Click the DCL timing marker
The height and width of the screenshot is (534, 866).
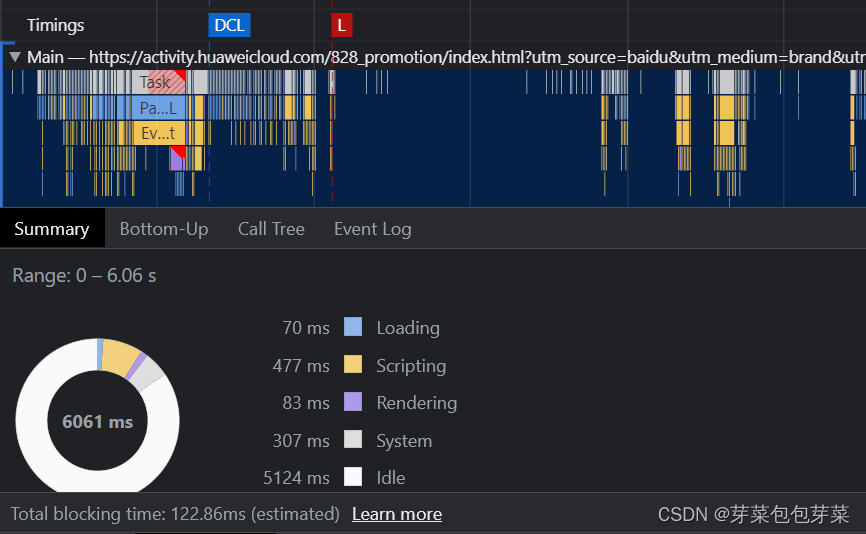pyautogui.click(x=229, y=25)
